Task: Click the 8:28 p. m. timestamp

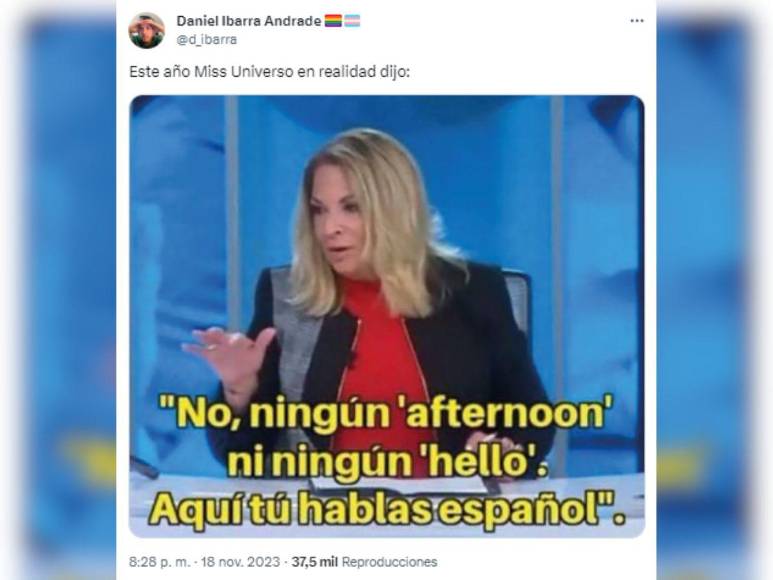Action: click(x=159, y=562)
